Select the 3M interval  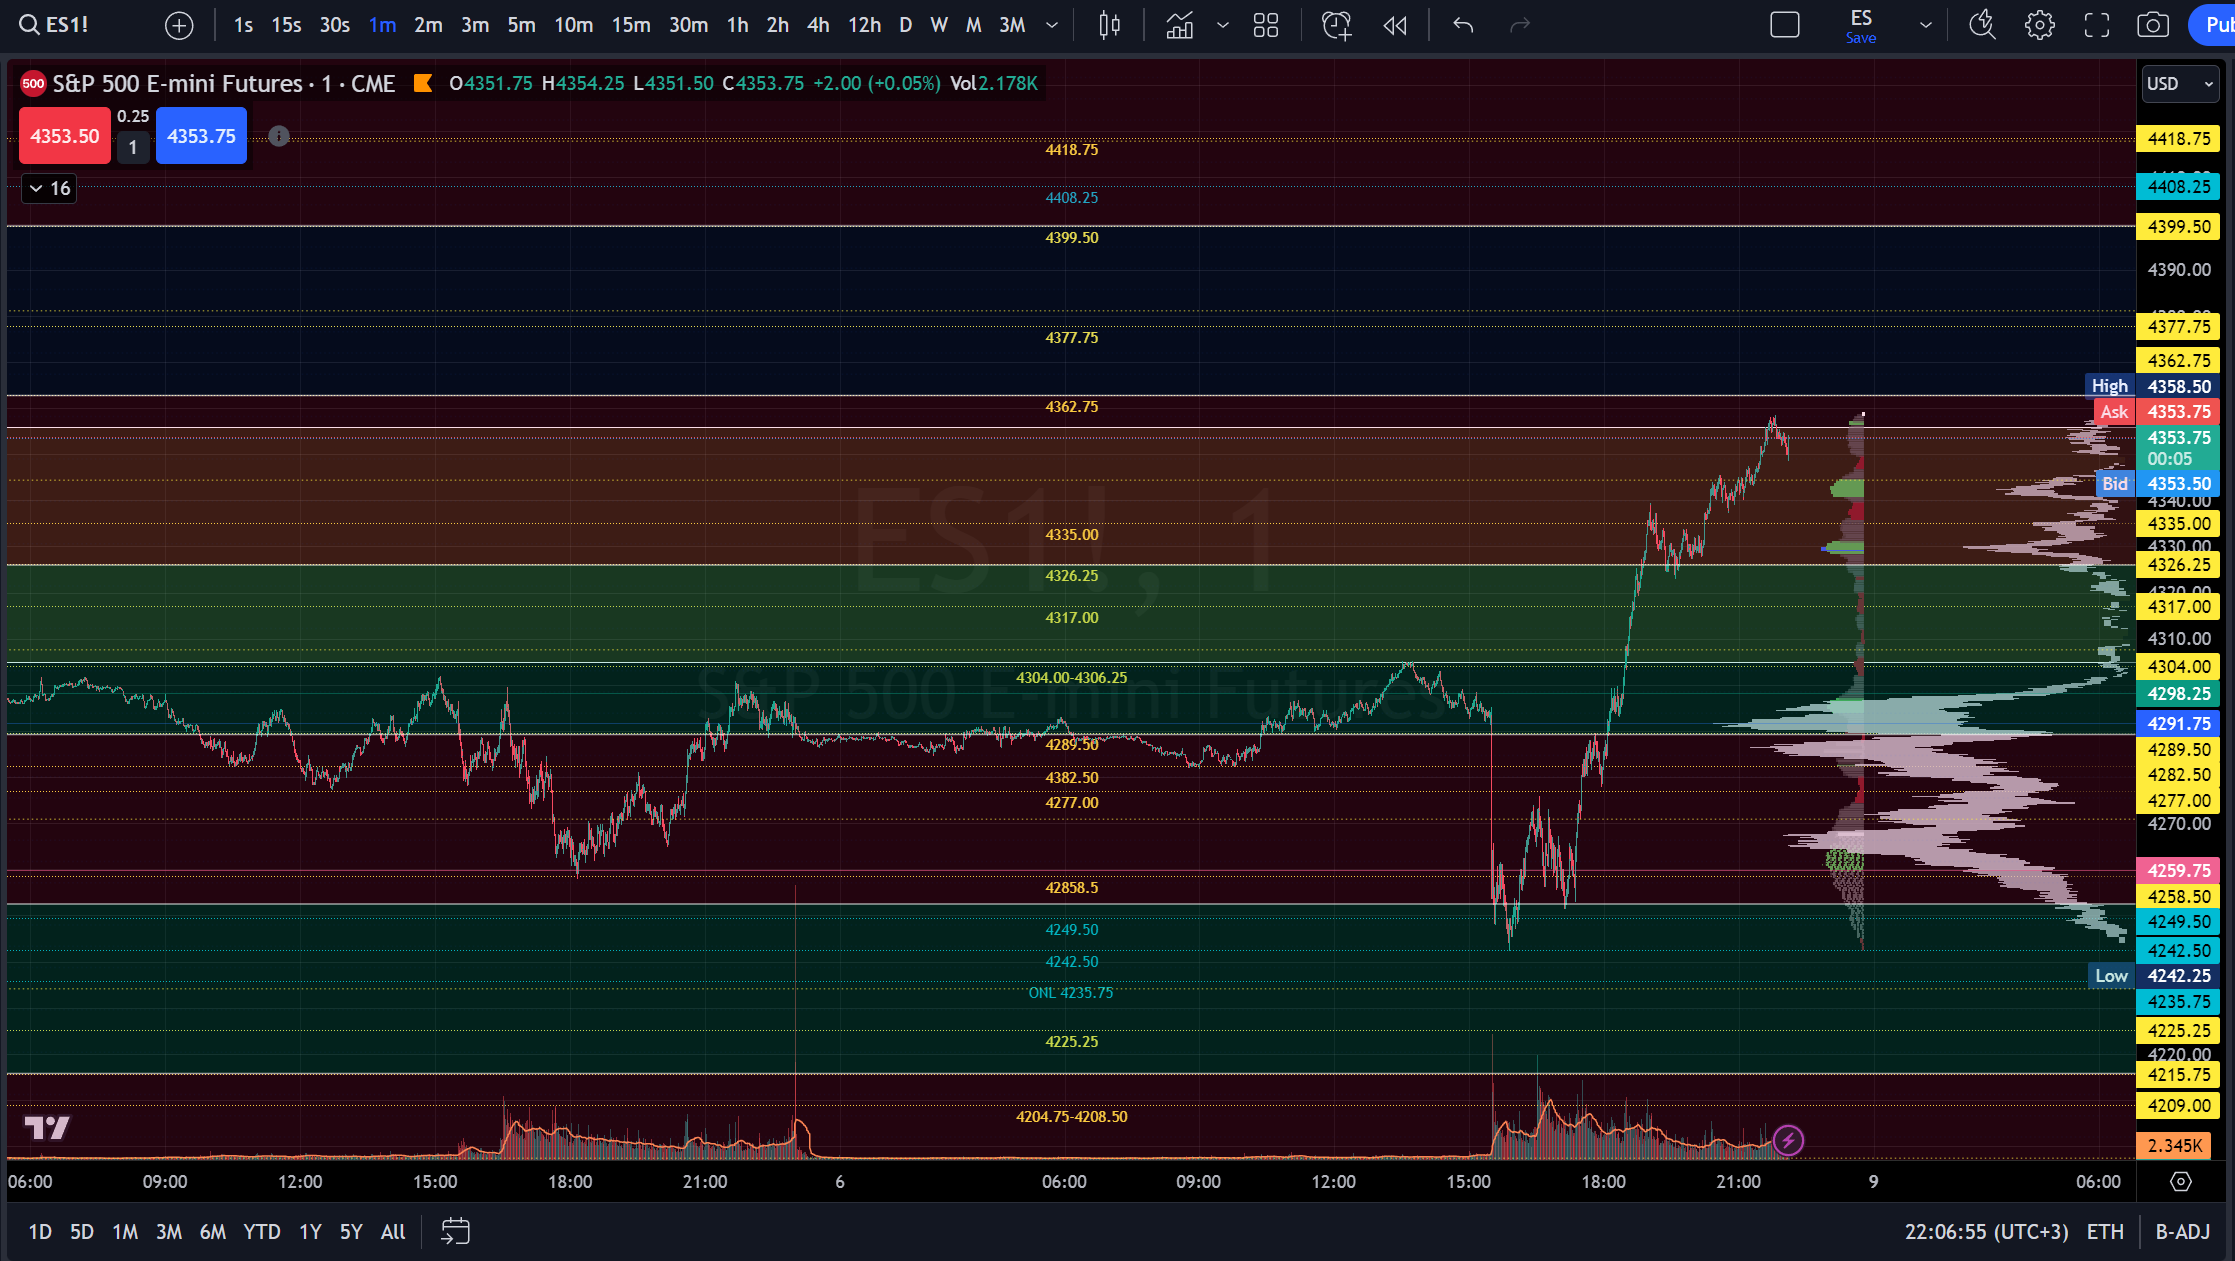click(1013, 25)
